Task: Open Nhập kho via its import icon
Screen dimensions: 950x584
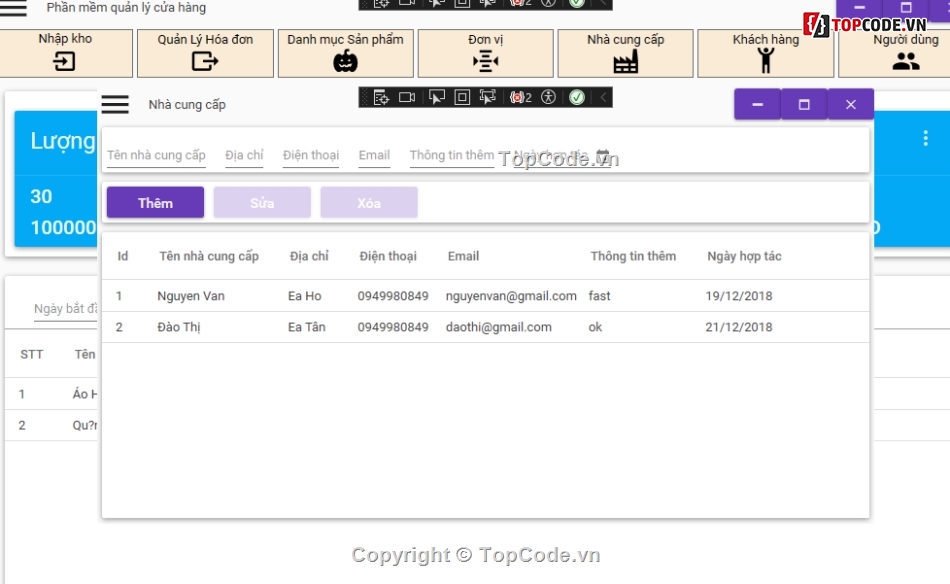Action: (x=66, y=59)
